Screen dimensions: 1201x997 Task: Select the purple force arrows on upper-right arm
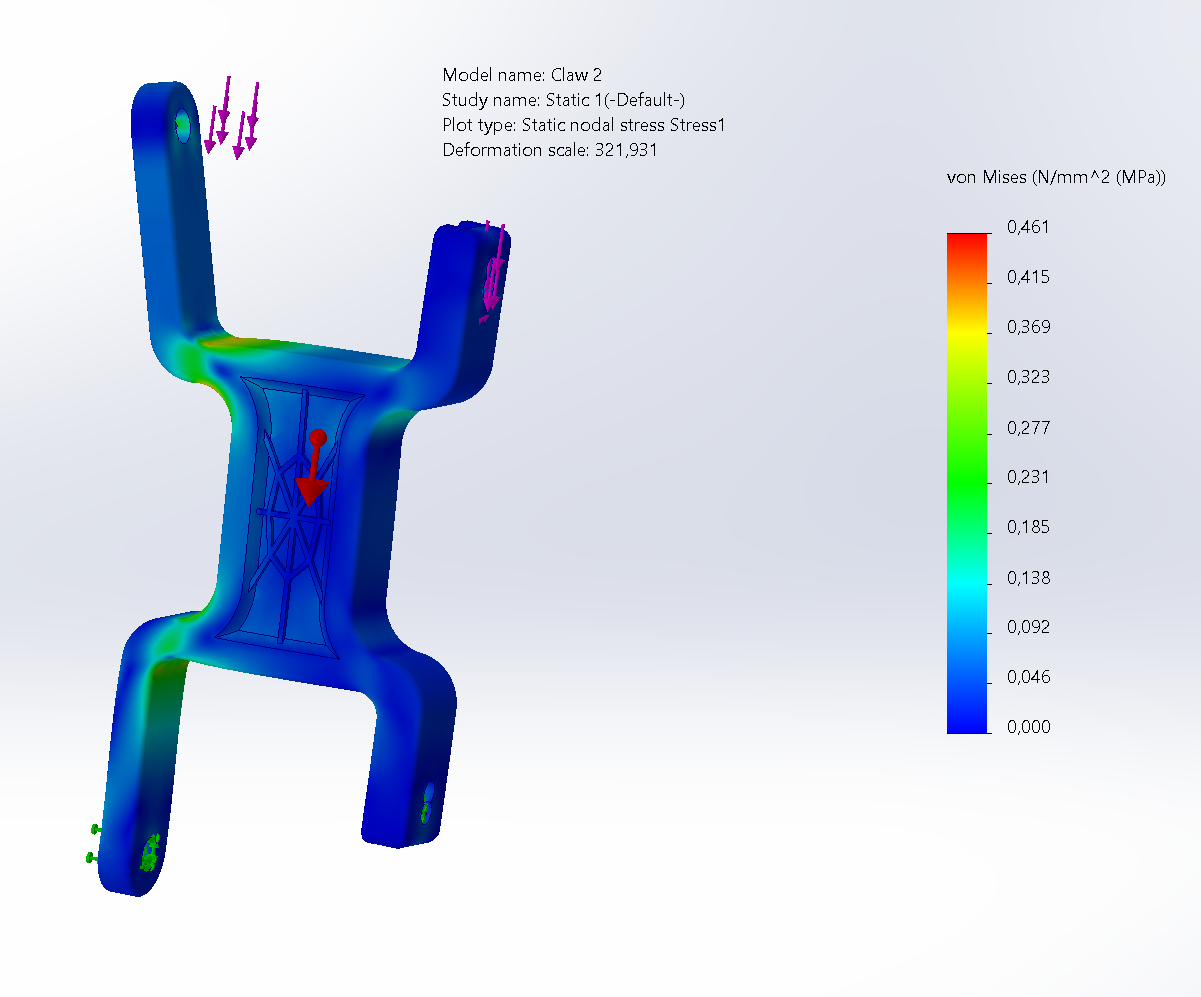492,271
